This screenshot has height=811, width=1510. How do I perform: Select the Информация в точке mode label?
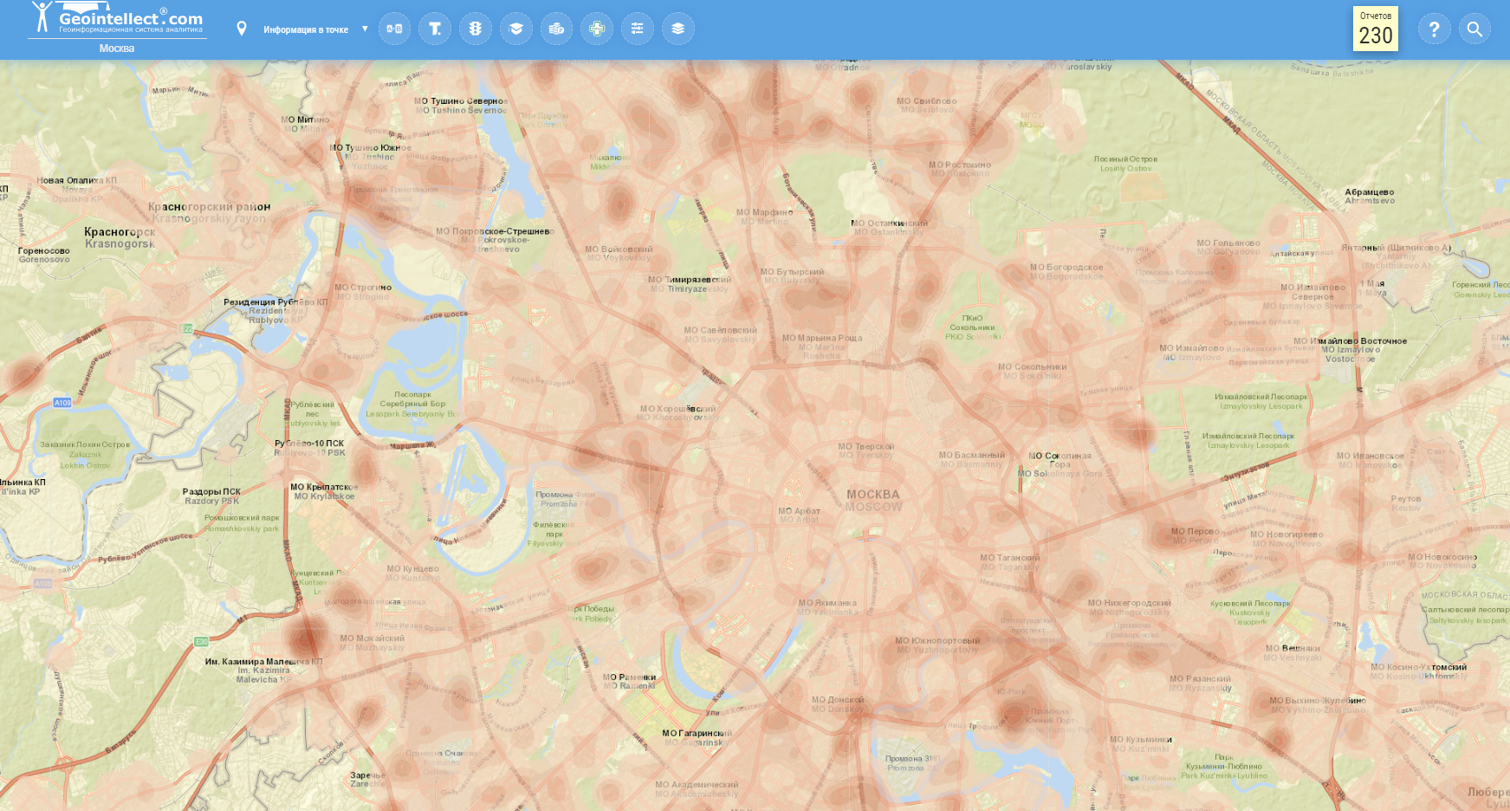coord(305,29)
